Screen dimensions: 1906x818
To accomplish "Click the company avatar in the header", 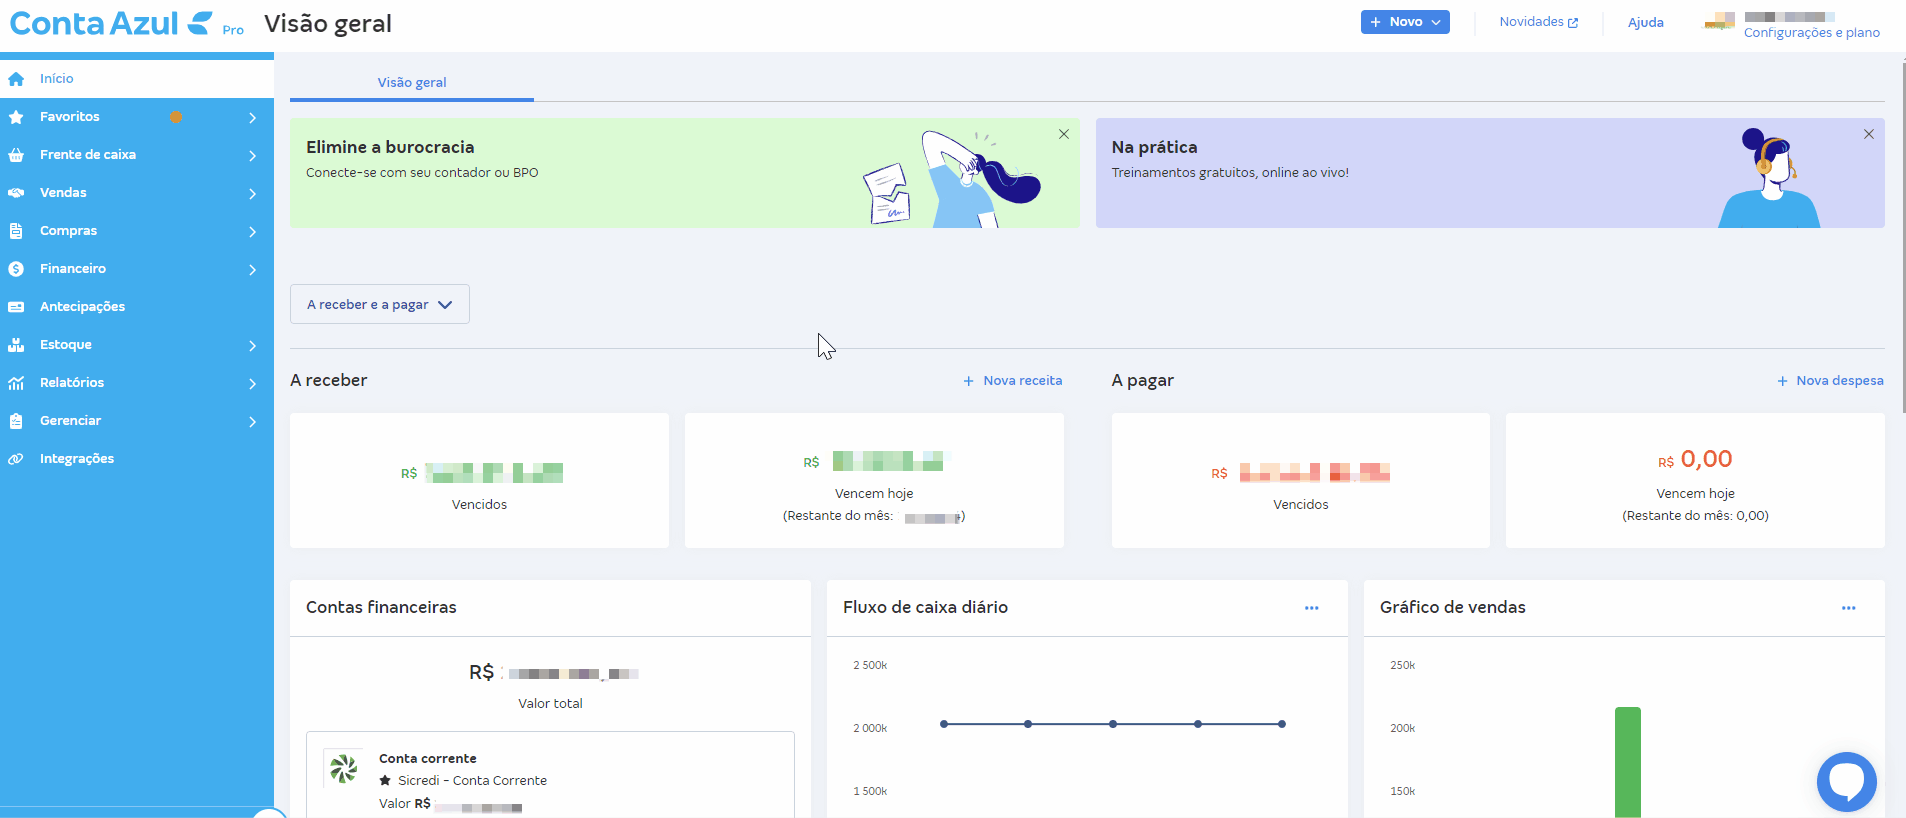I will [x=1720, y=21].
